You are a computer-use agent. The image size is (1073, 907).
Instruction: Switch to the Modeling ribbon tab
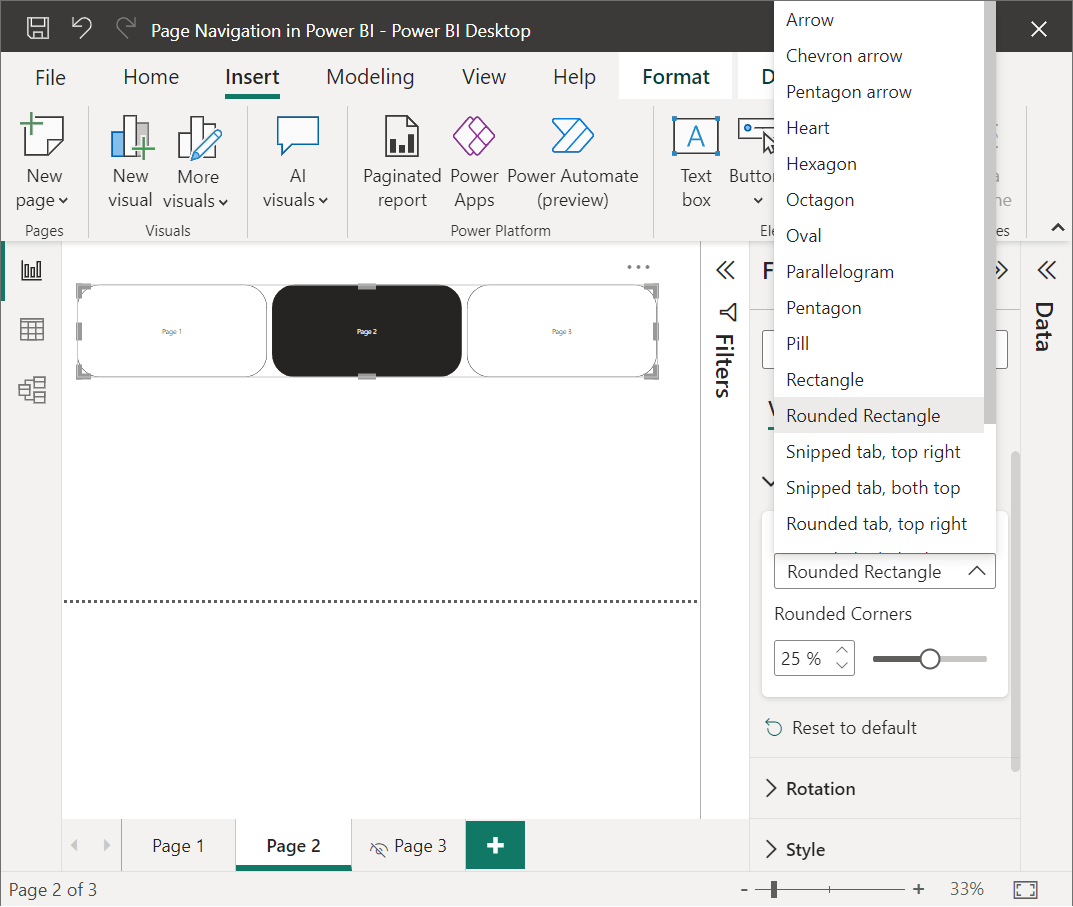370,77
